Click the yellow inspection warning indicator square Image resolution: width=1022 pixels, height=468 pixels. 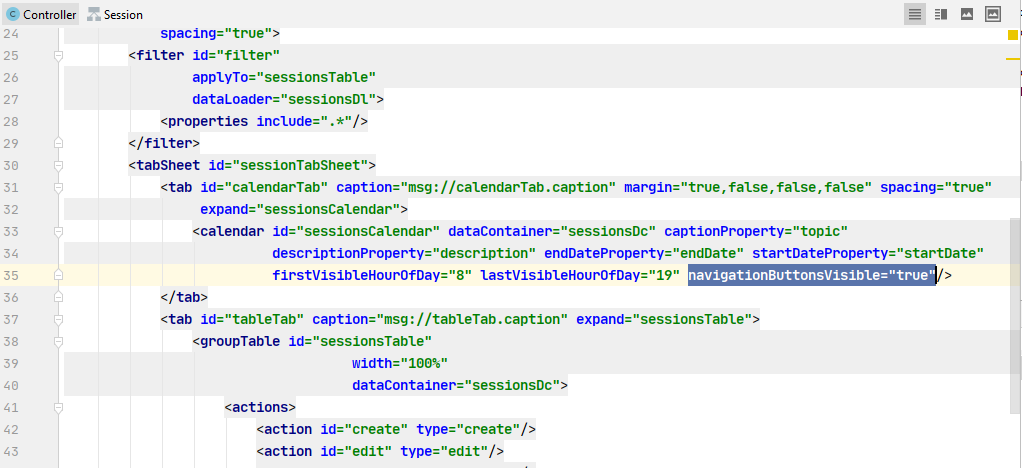click(x=1013, y=35)
